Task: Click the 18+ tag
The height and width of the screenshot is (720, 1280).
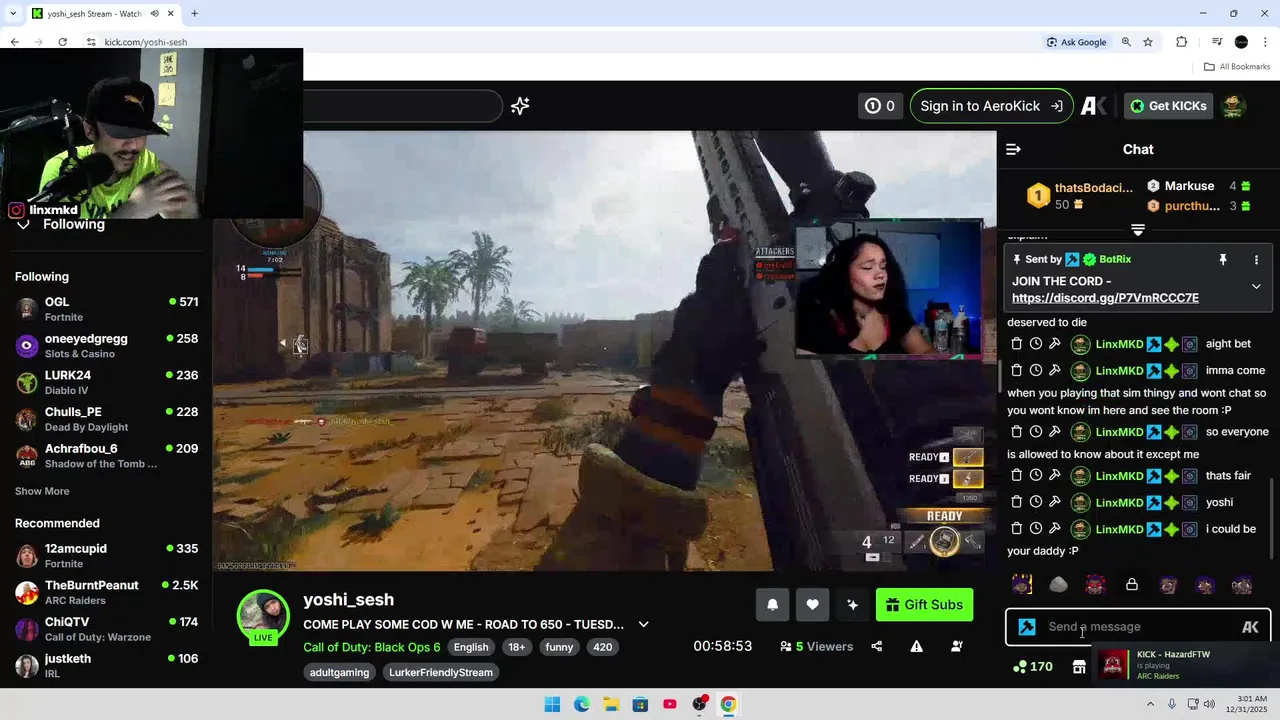Action: coord(516,647)
